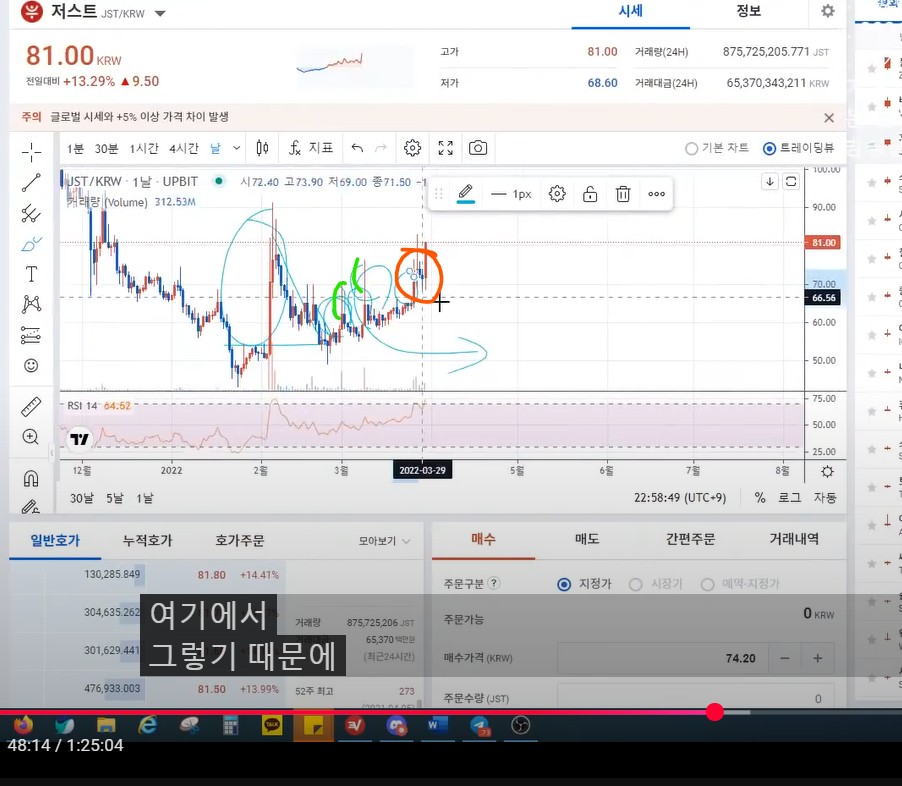This screenshot has width=902, height=786.
Task: Select the crosshair cursor tool
Action: click(31, 152)
